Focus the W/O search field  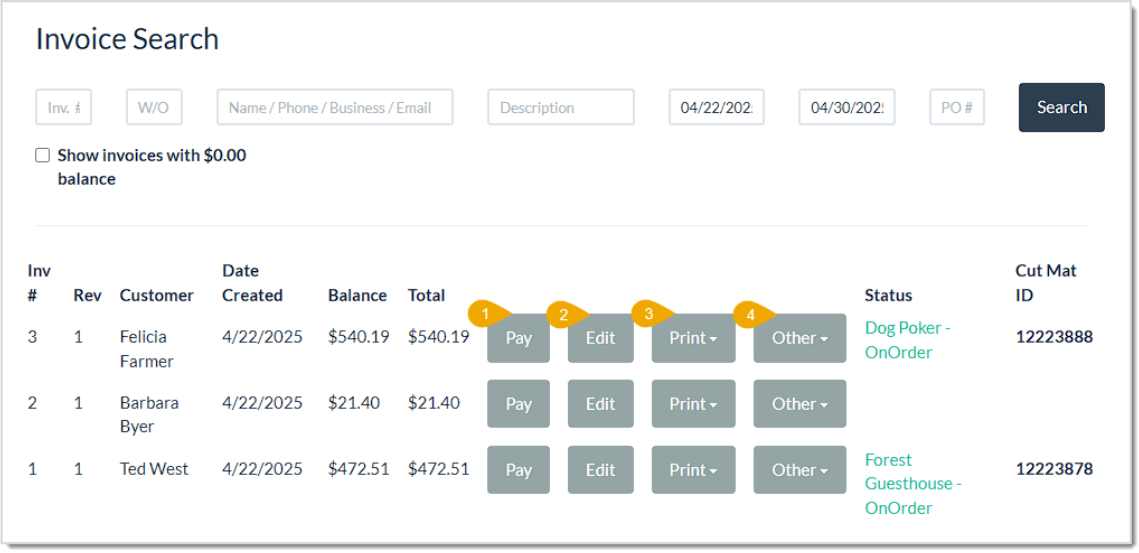(x=154, y=108)
